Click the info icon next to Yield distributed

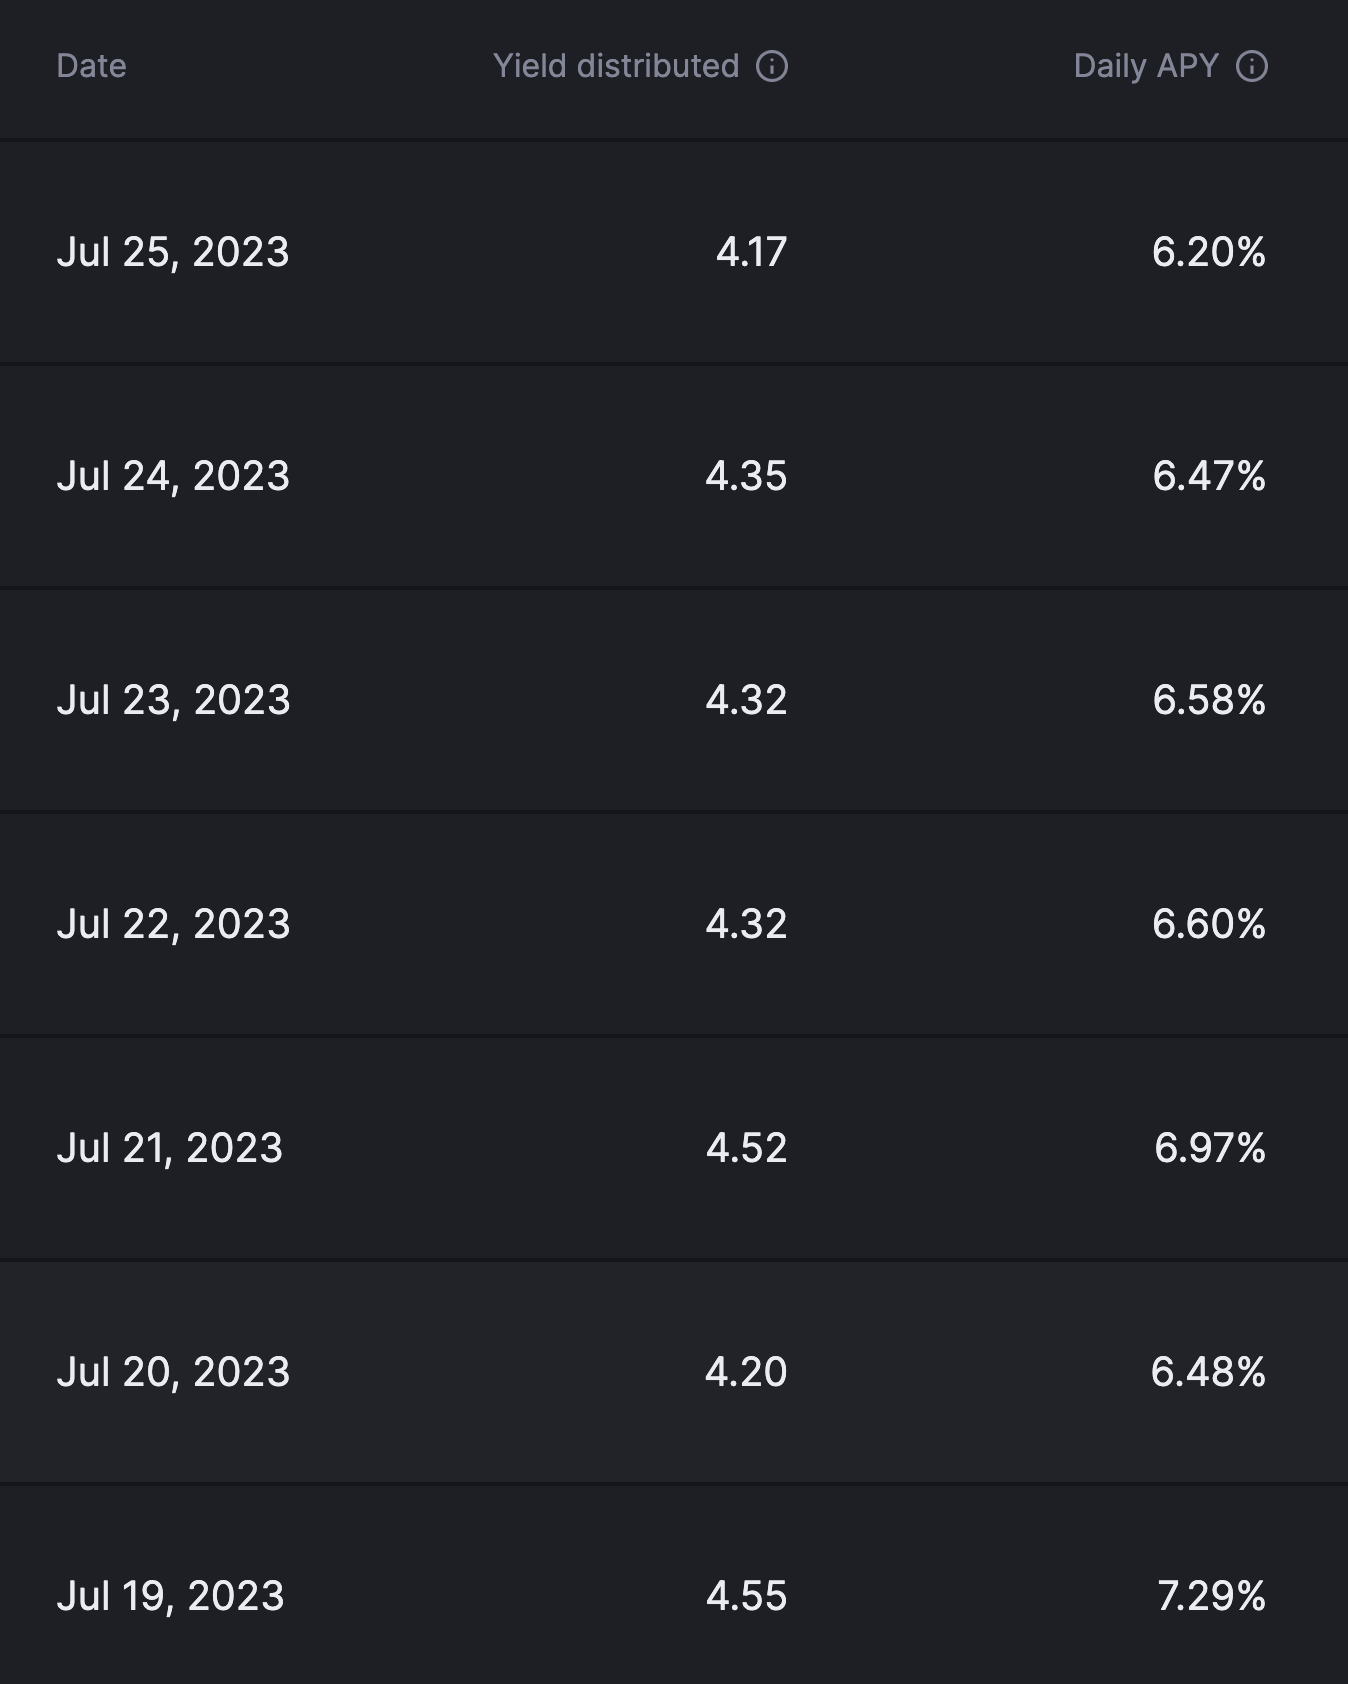click(x=772, y=67)
